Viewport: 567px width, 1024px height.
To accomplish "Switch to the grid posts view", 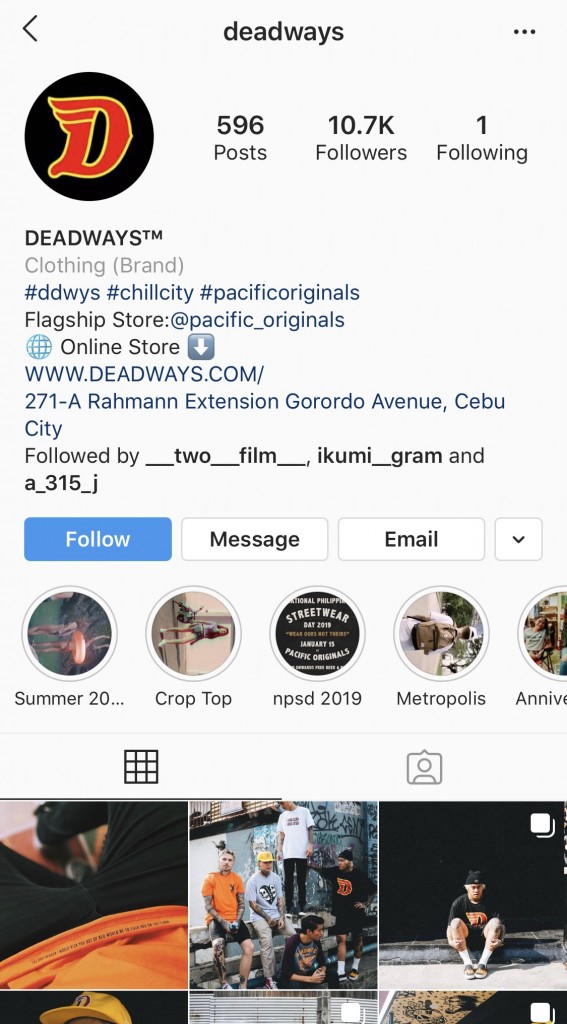I will [141, 767].
